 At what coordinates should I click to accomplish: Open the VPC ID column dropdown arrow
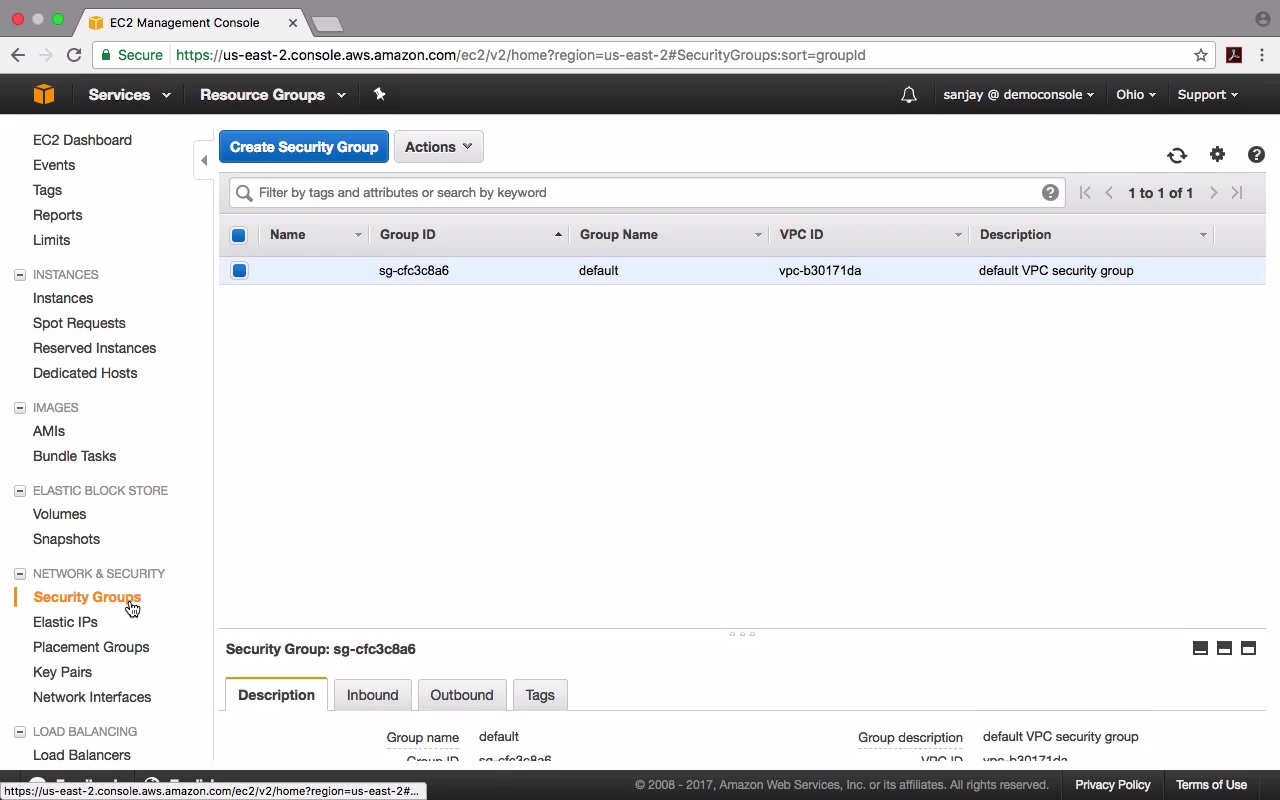[958, 235]
